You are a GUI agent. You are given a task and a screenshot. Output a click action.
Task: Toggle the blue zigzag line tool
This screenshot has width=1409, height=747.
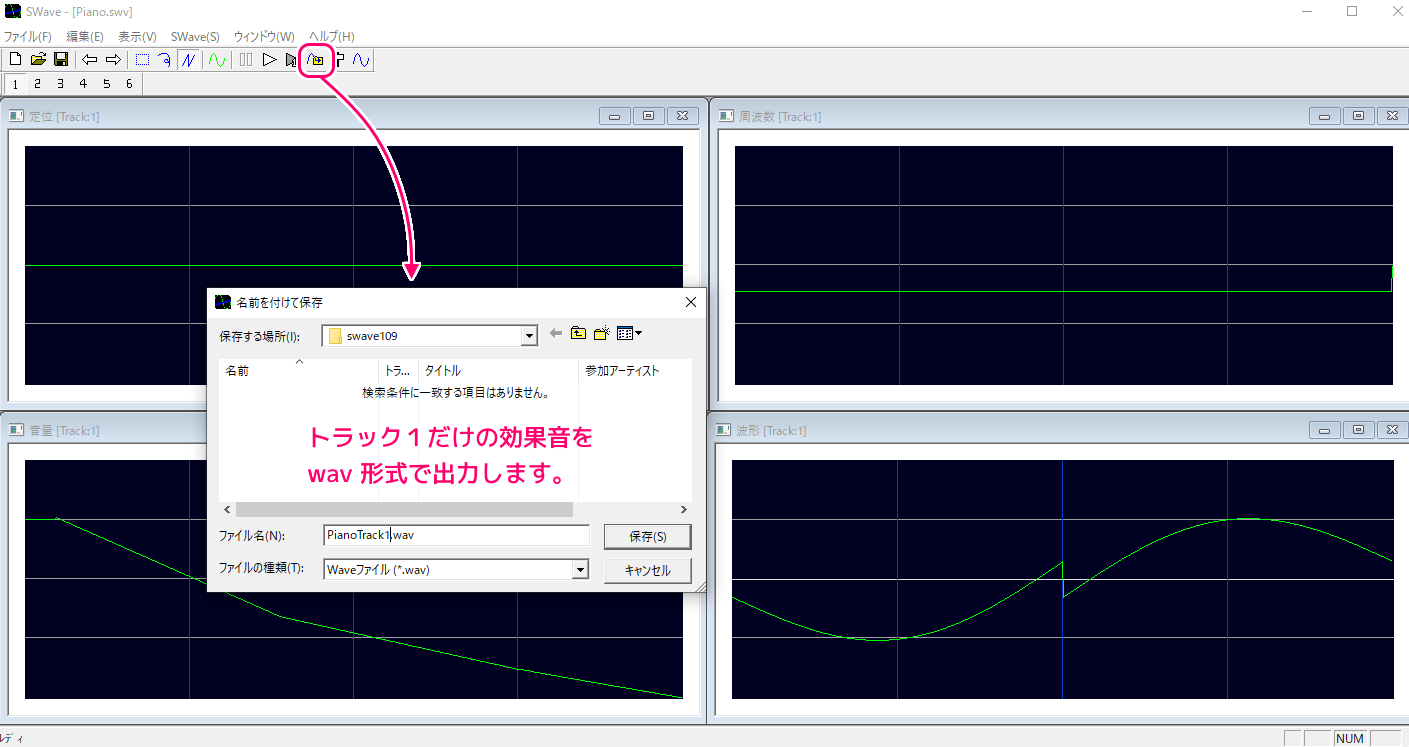pyautogui.click(x=188, y=60)
